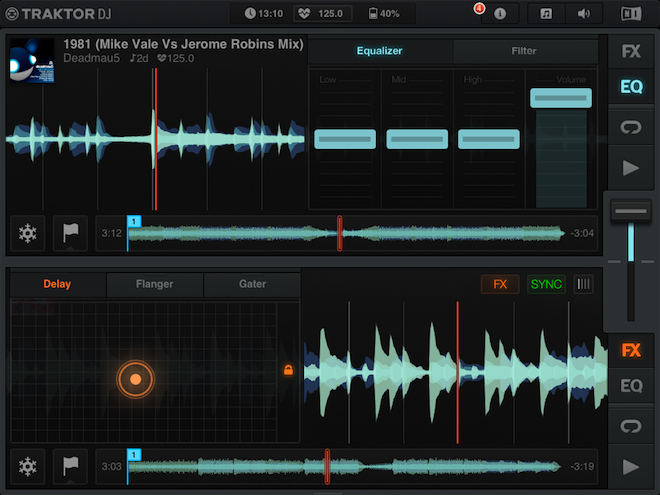
Task: Play the bottom deck track
Action: (631, 466)
